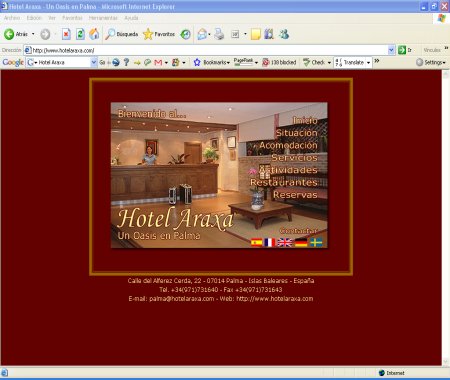The height and width of the screenshot is (380, 450).
Task: Expand the address bar dropdown arrow
Action: (391, 50)
